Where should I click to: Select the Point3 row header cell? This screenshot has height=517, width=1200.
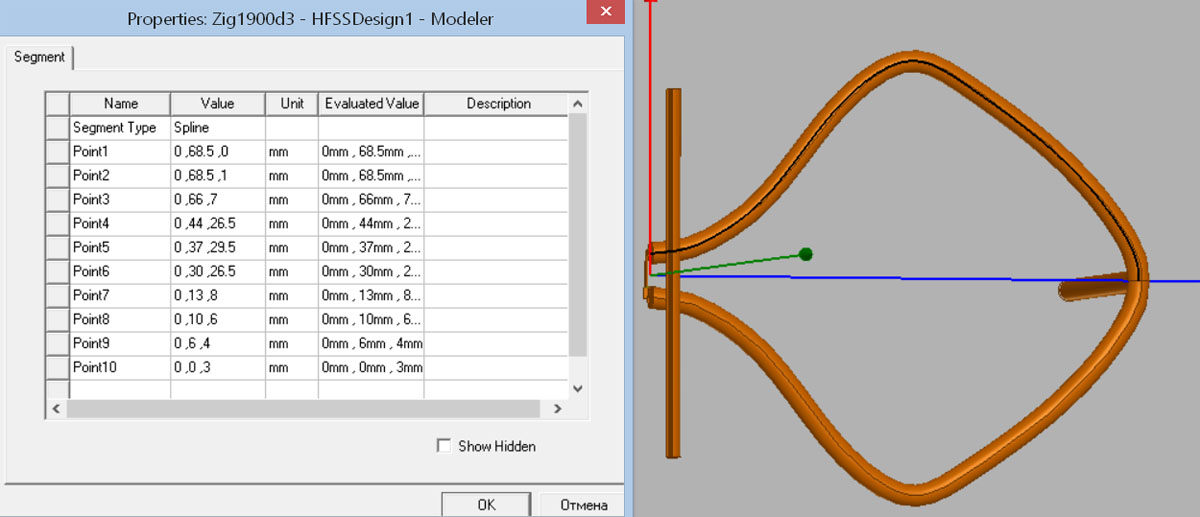click(58, 200)
